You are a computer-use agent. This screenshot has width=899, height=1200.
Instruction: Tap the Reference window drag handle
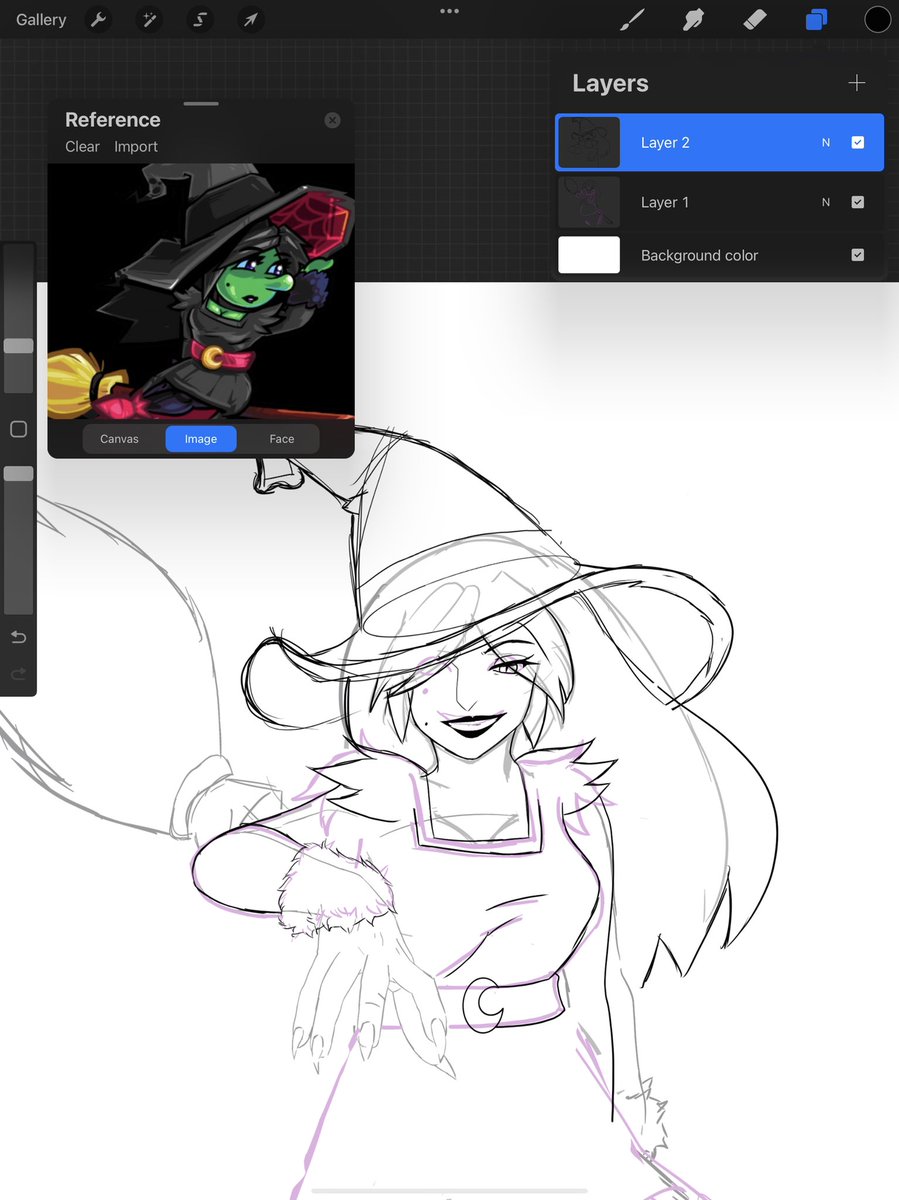click(201, 103)
